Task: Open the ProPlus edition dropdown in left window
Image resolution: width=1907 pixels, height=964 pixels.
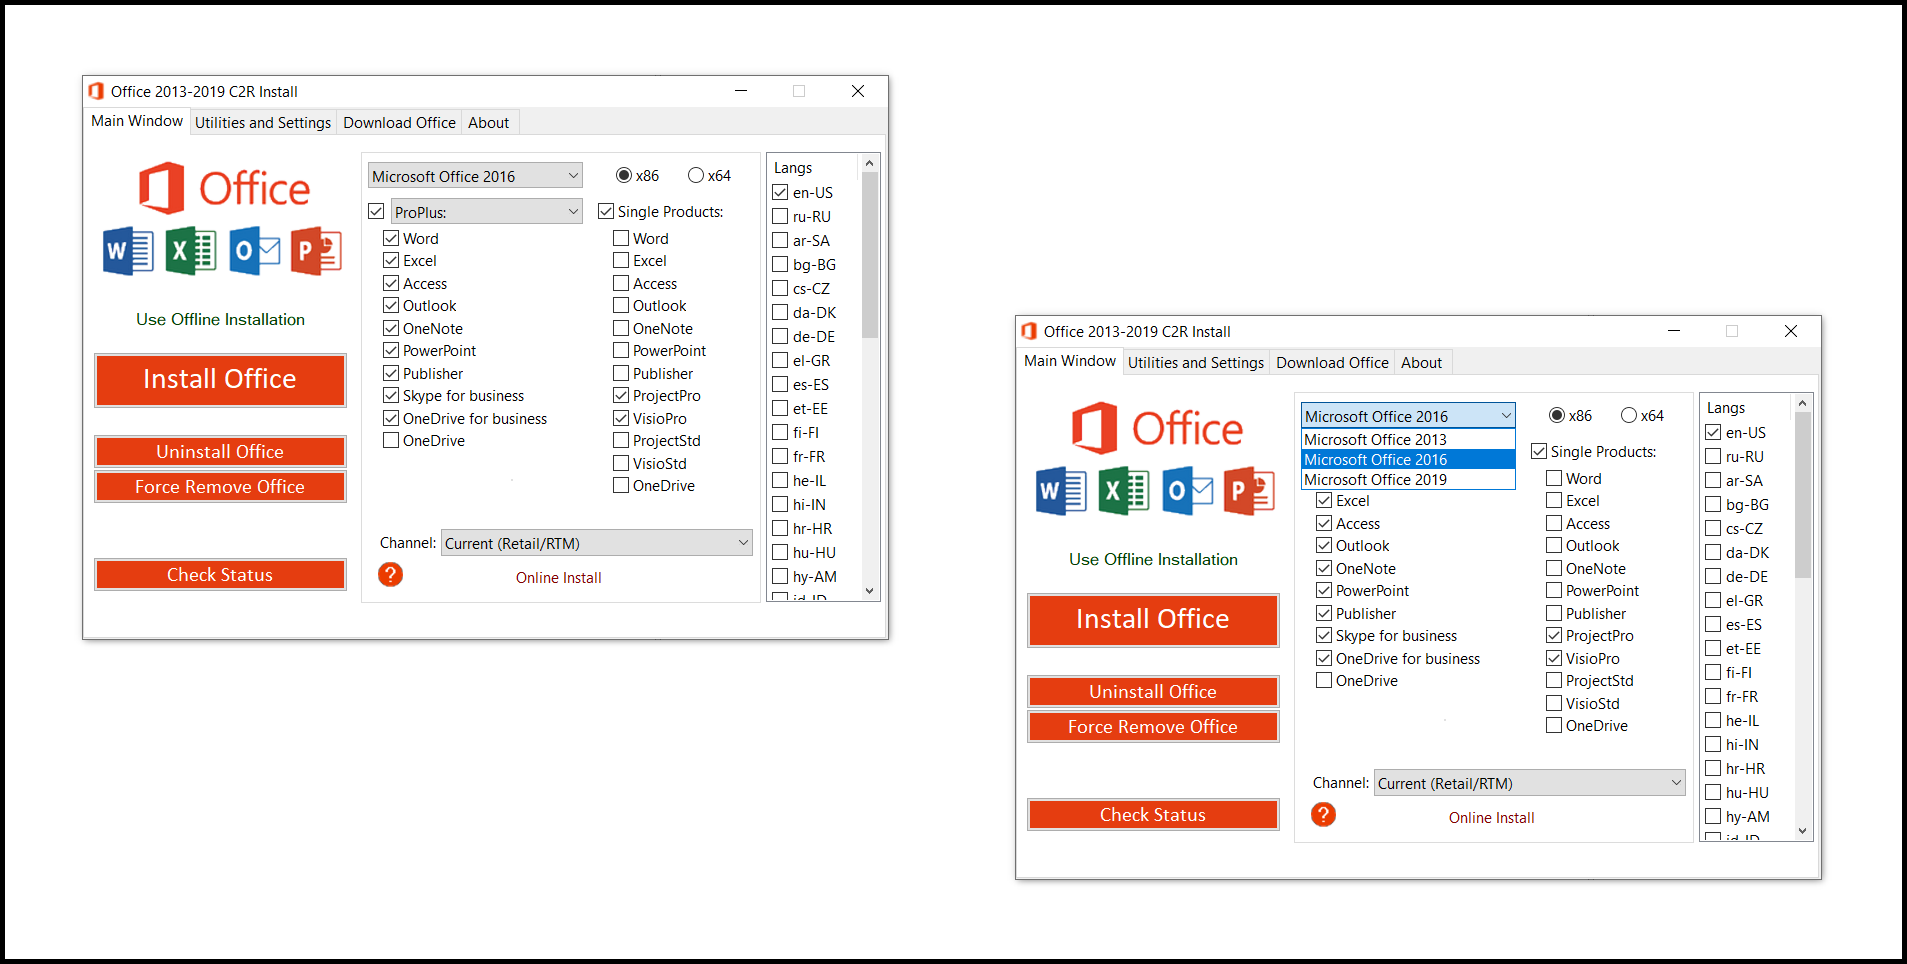Action: [x=487, y=212]
